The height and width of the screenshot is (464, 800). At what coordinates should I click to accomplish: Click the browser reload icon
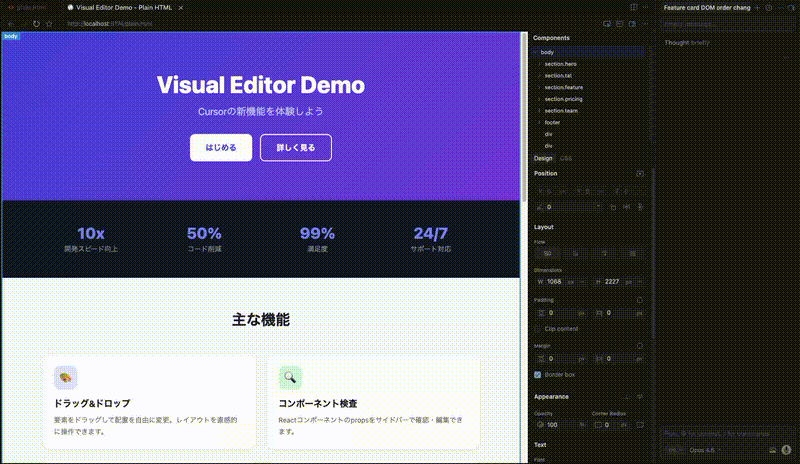[x=36, y=23]
